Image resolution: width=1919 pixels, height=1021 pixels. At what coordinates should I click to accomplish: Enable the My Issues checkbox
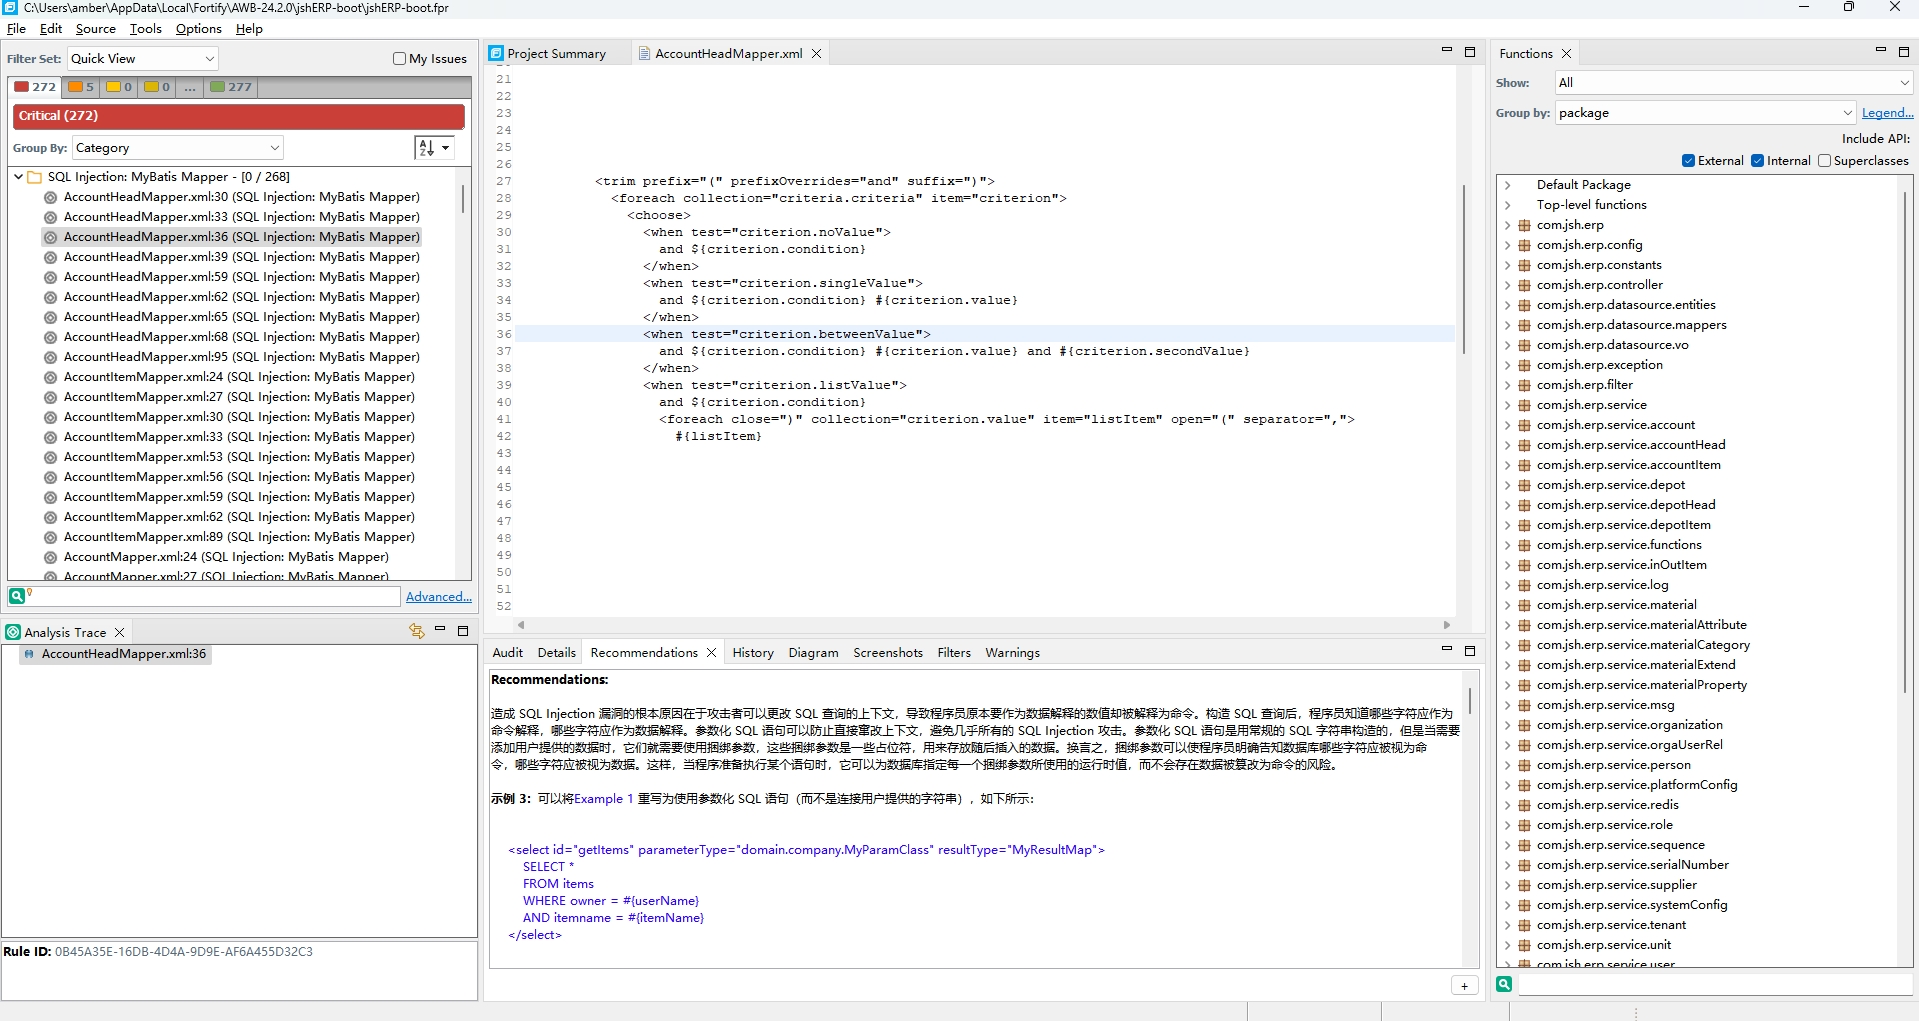point(400,59)
